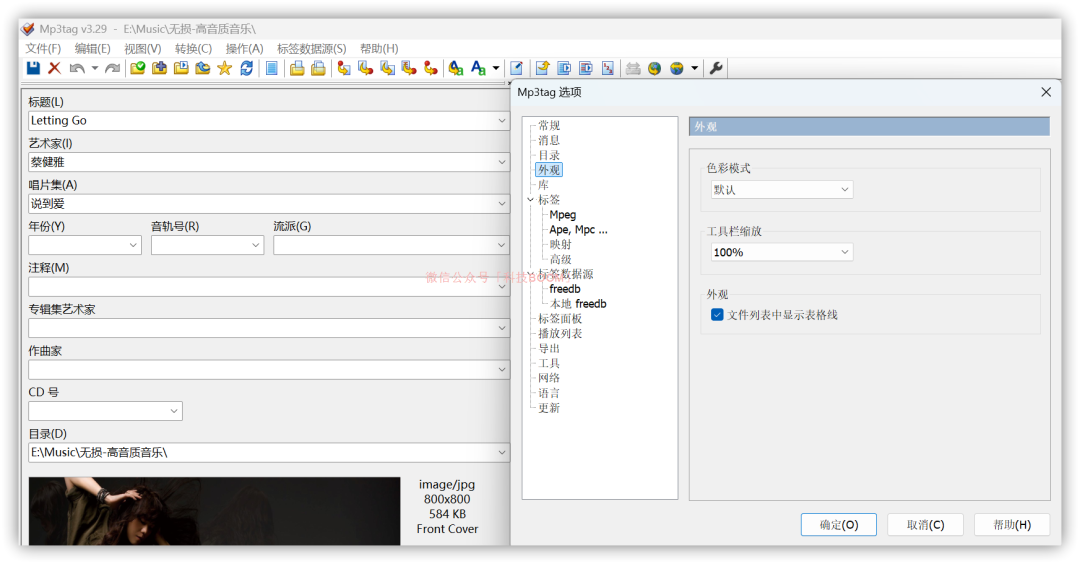Open the 色彩模式 dropdown showing 默认

[782, 189]
